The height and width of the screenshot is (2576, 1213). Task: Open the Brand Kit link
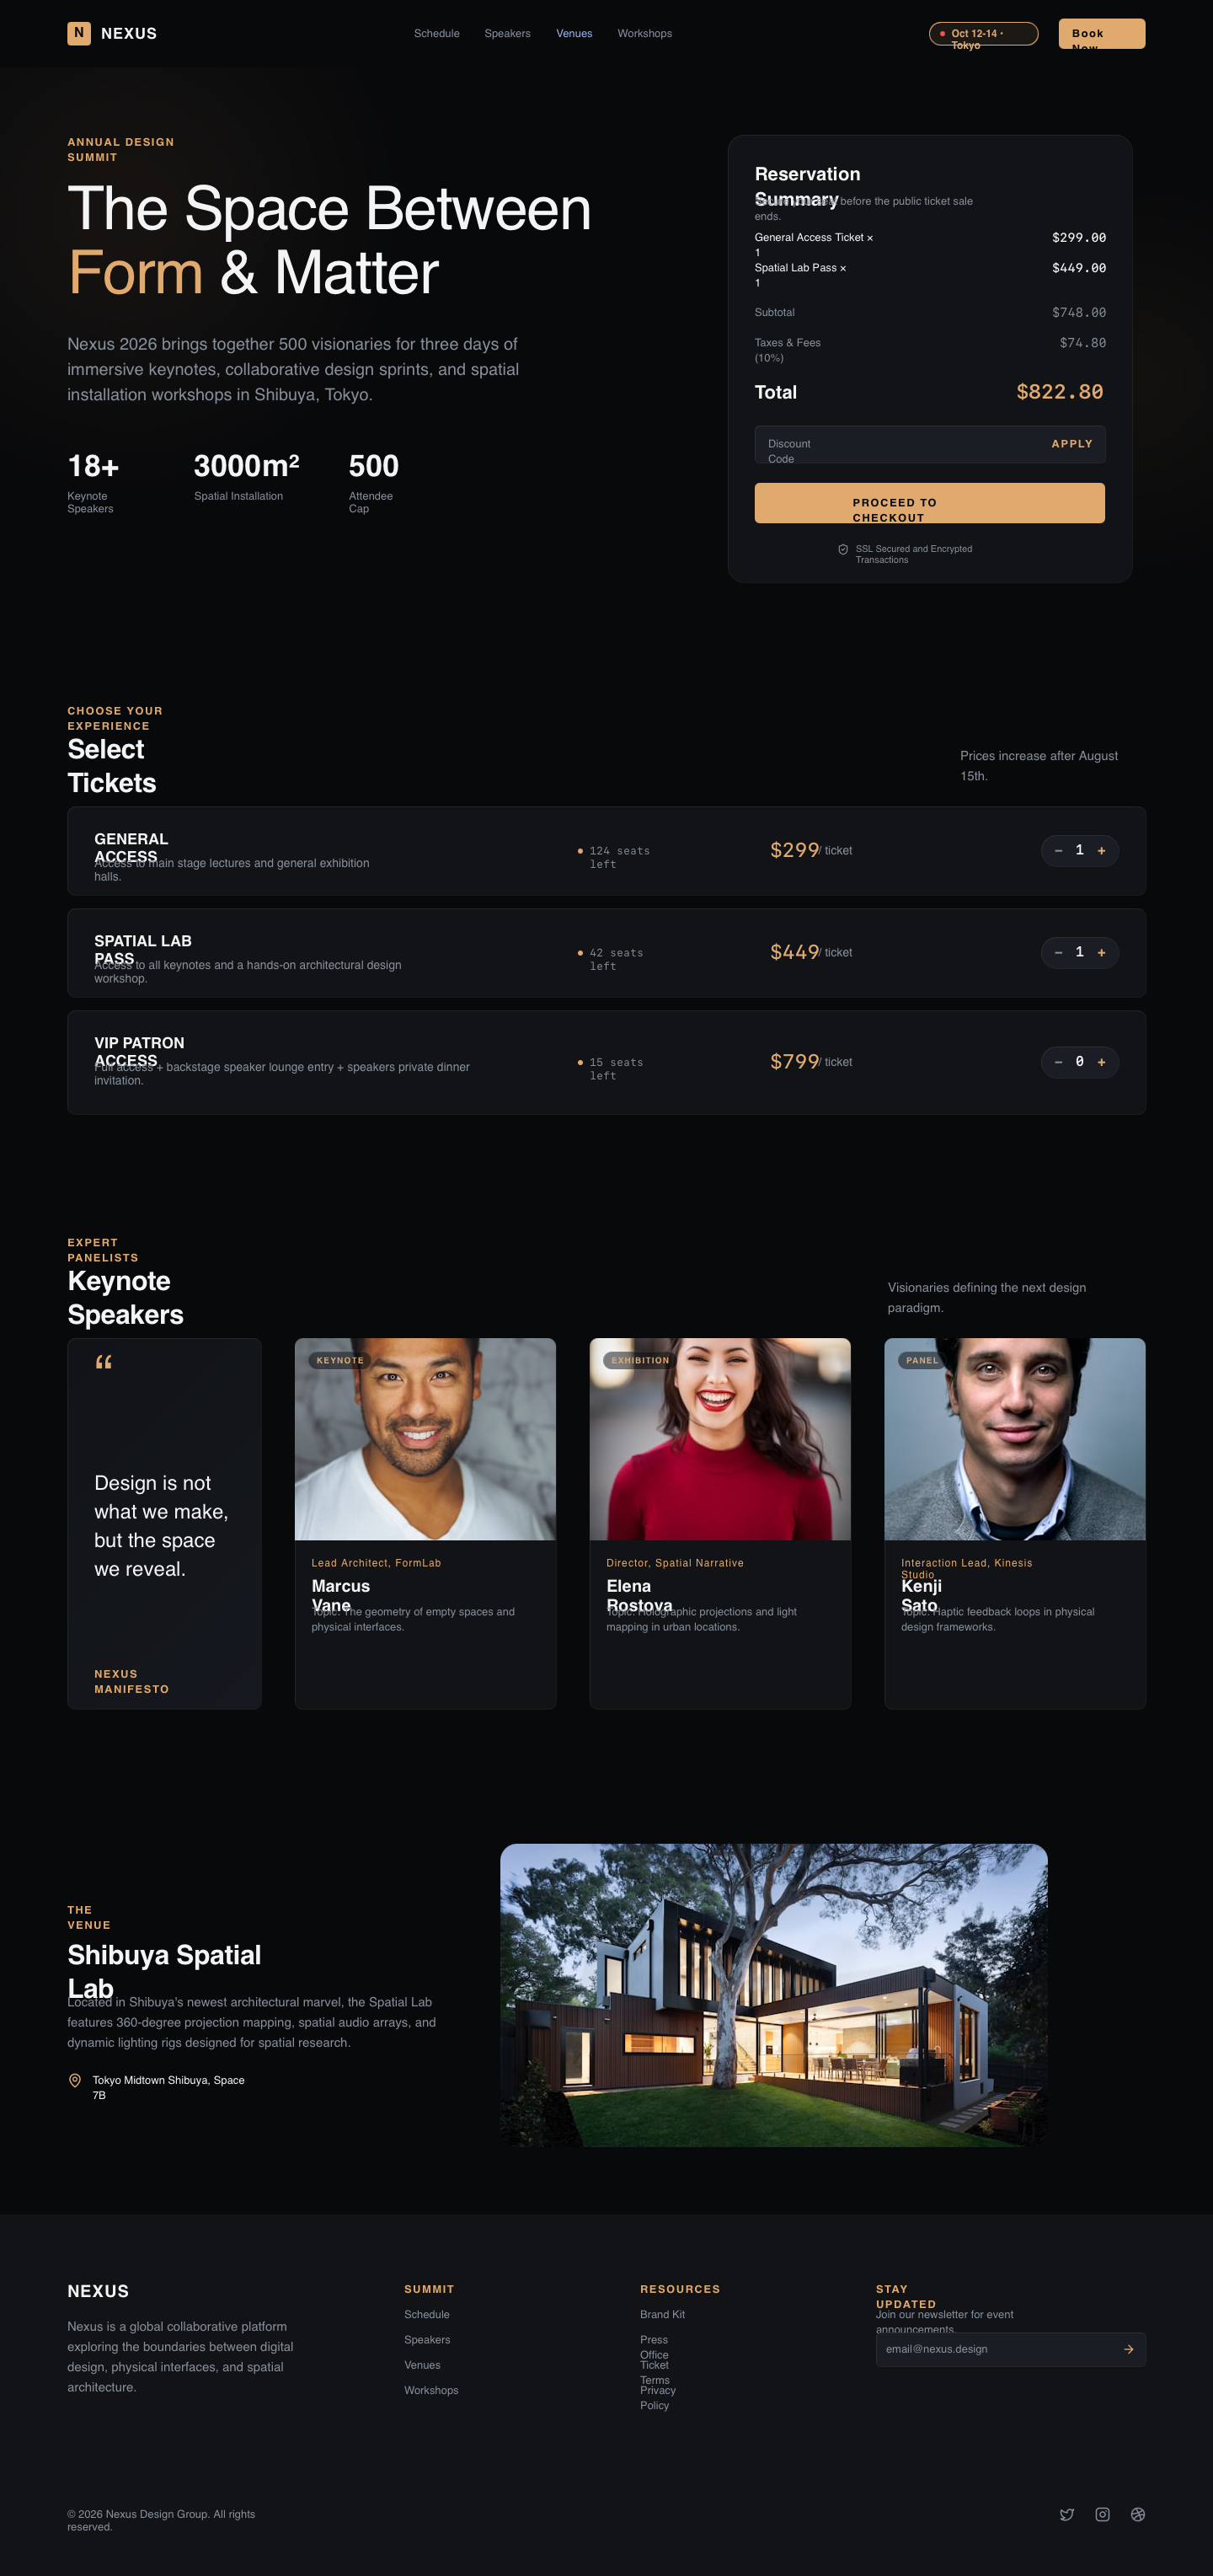click(x=662, y=2314)
